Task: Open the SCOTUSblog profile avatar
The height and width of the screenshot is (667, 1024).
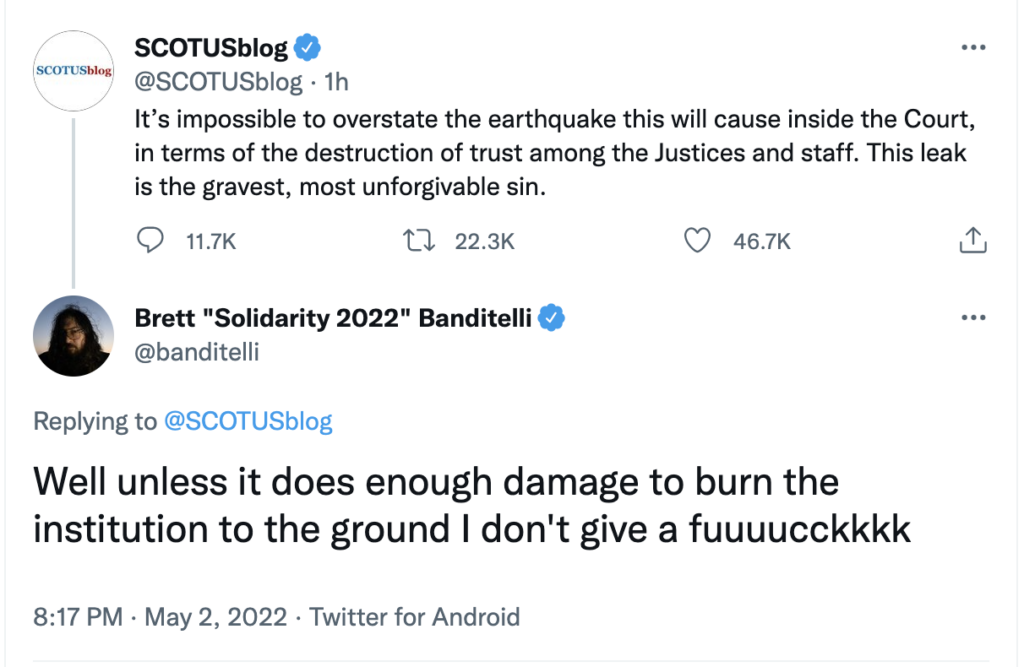Action: 74,70
